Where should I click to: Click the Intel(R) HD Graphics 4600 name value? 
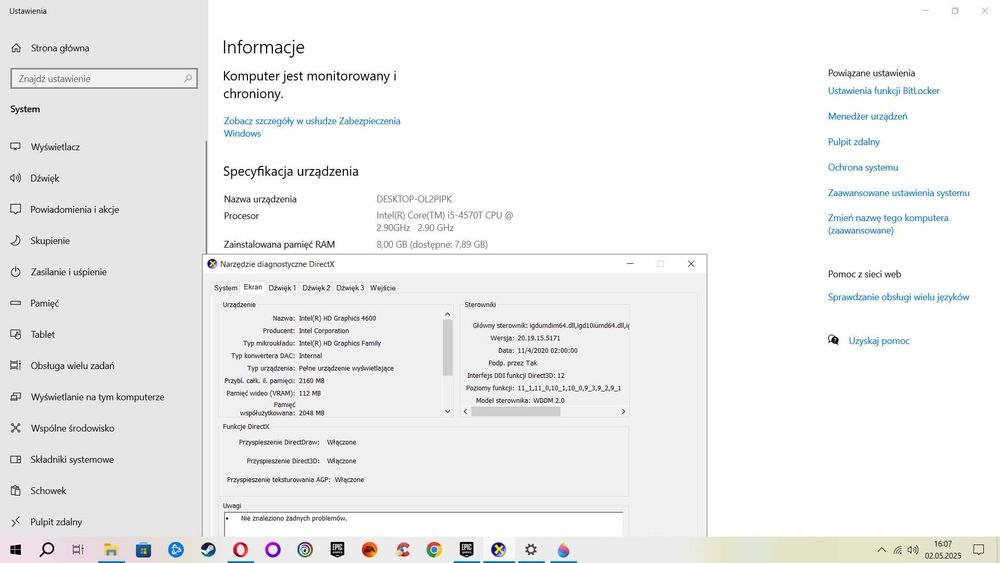click(337, 318)
